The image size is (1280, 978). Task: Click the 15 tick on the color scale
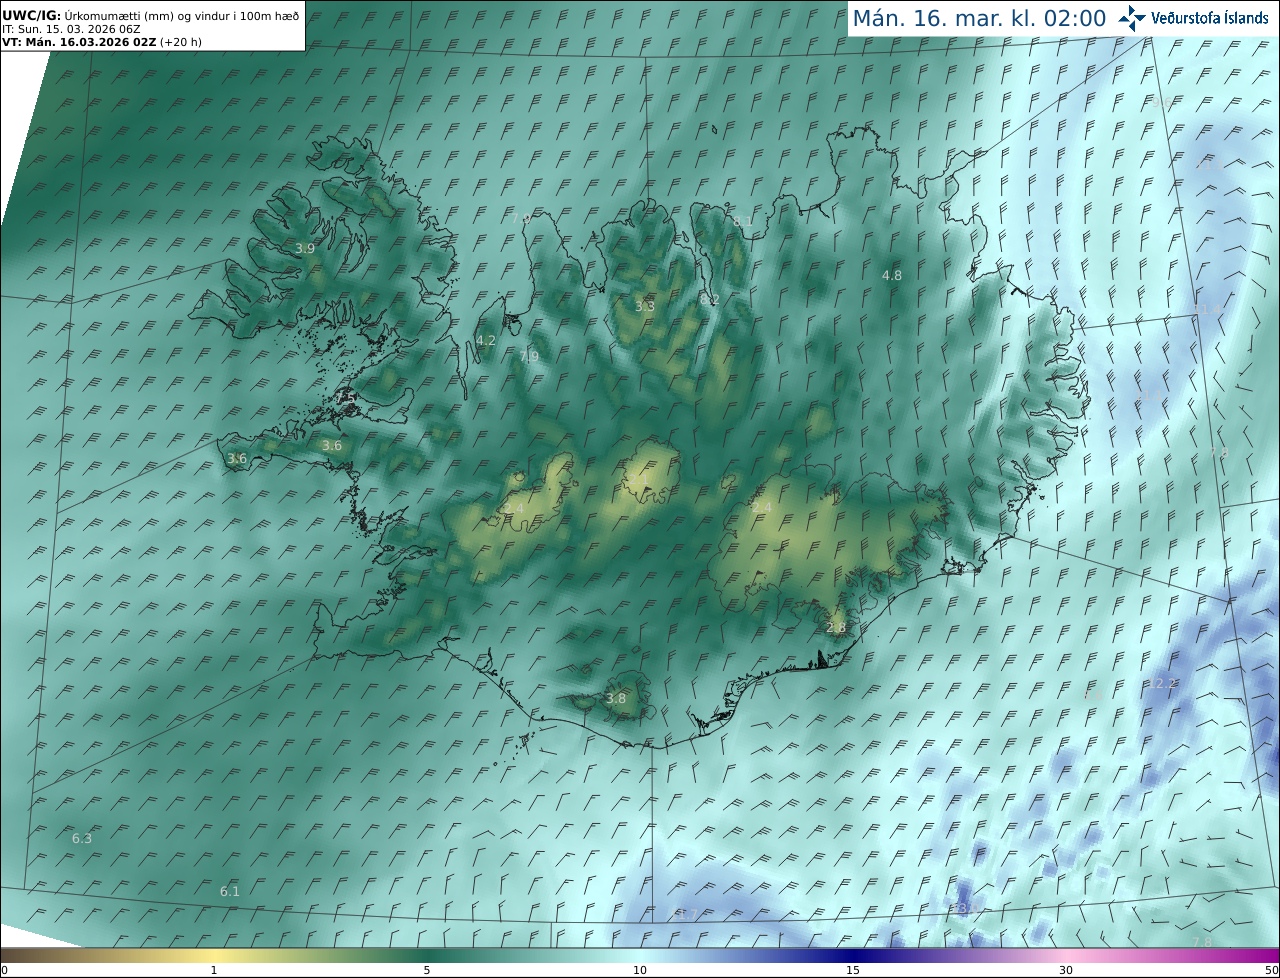[853, 970]
